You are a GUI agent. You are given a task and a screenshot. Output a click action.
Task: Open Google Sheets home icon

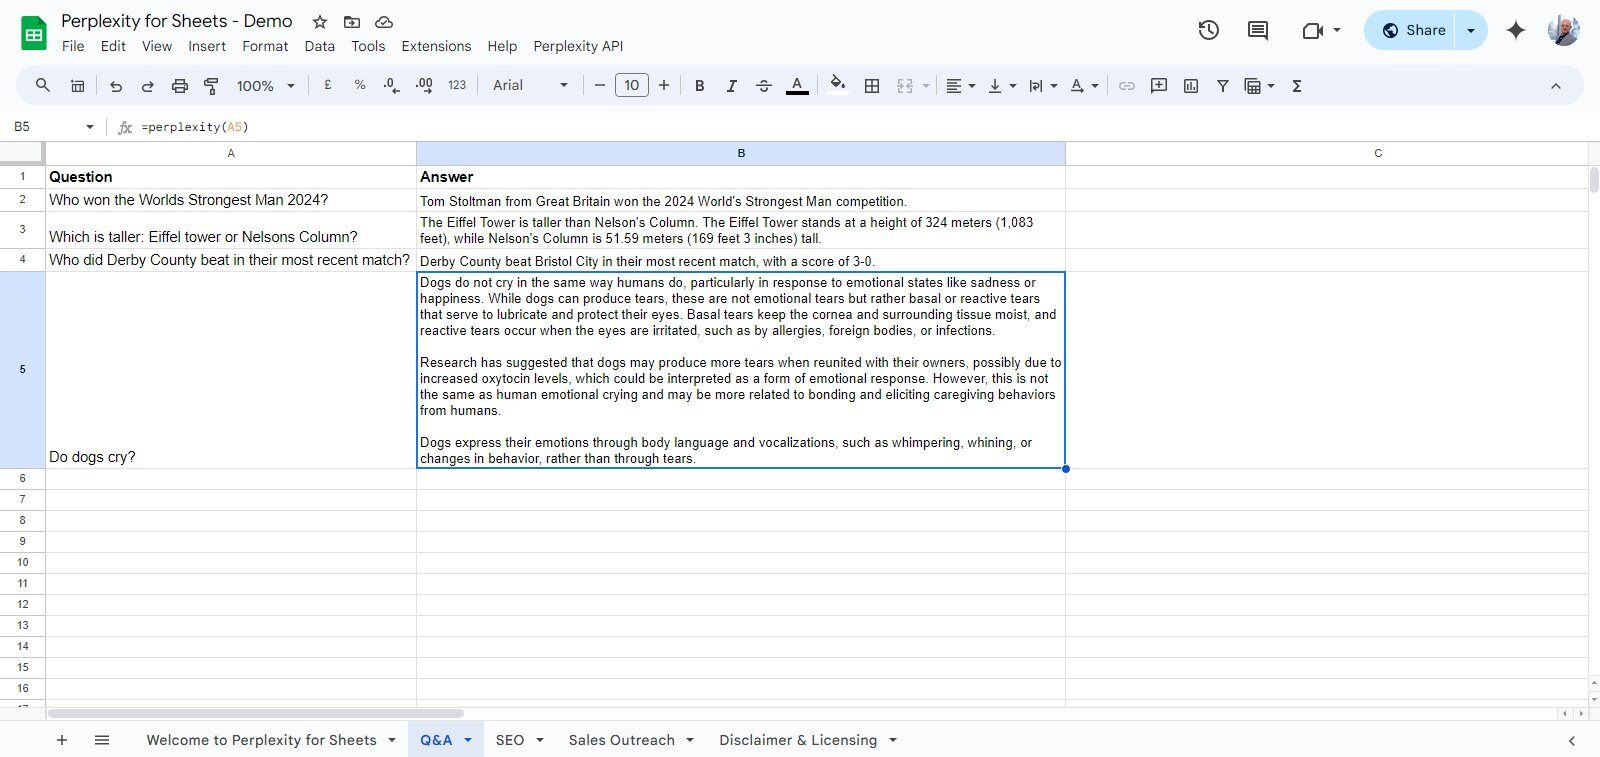coord(34,33)
